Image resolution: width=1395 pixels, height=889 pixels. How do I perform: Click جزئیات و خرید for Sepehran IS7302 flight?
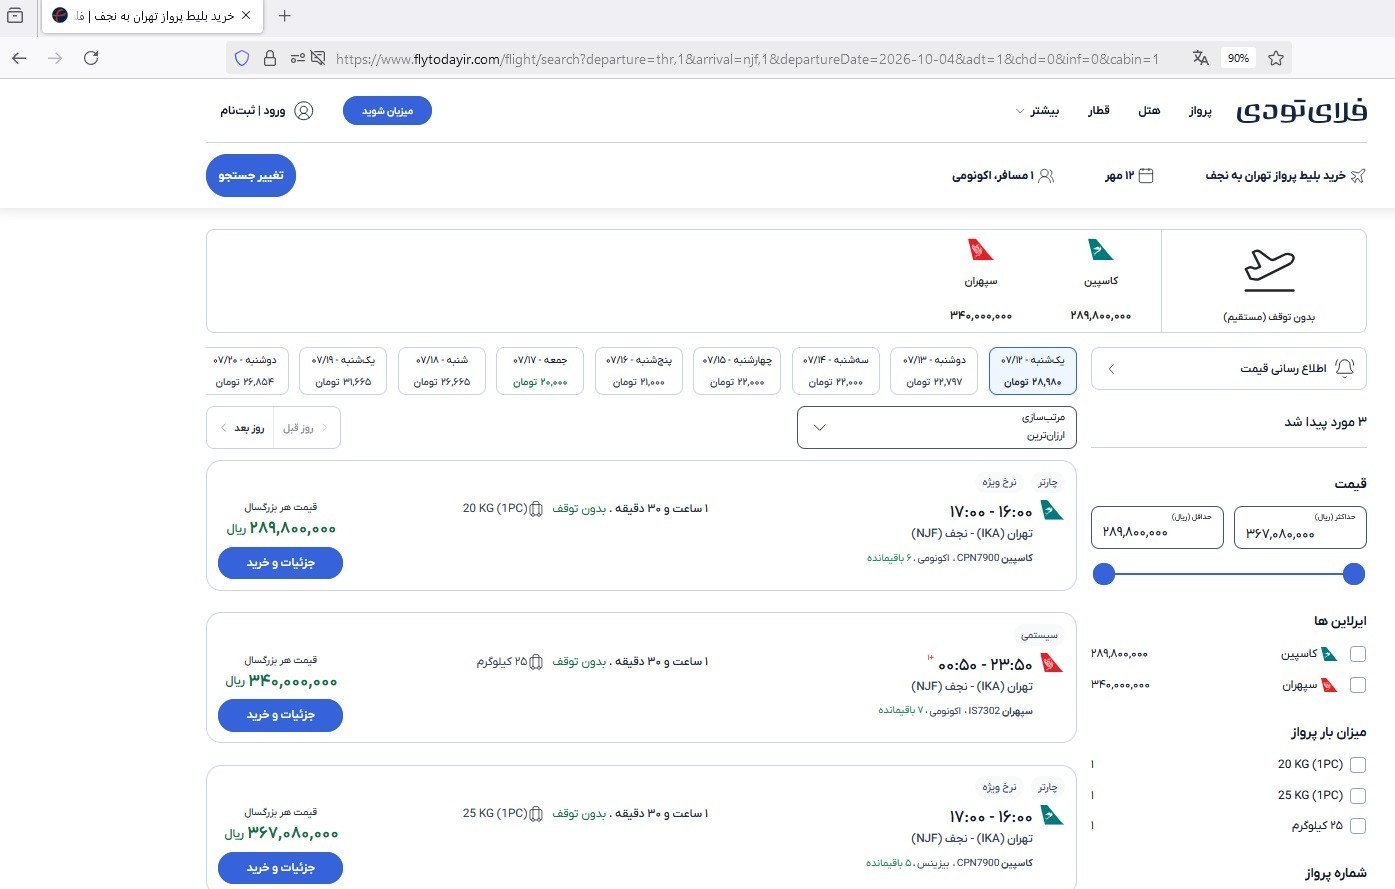pos(280,715)
